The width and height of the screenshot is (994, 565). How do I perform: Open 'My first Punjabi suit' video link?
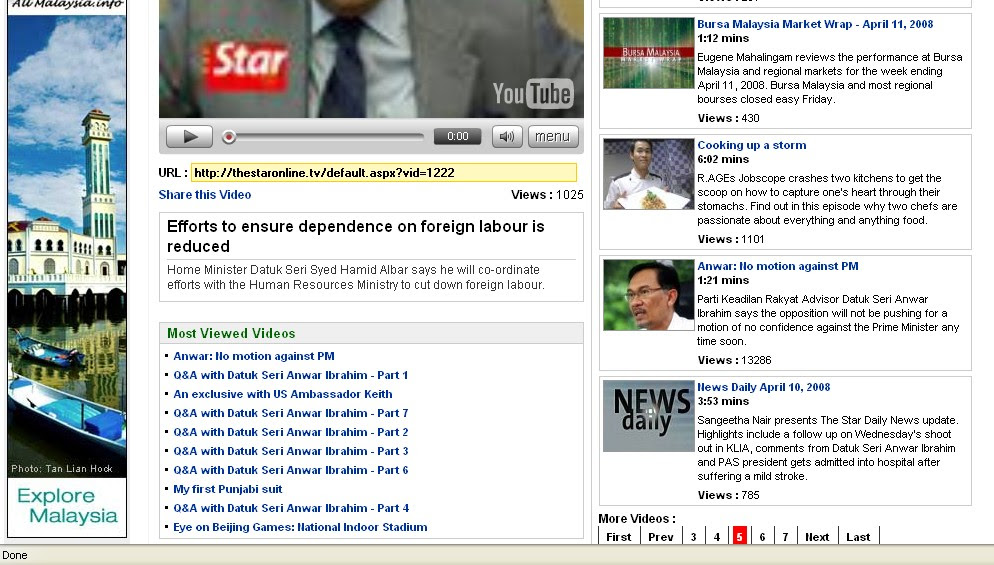point(228,490)
